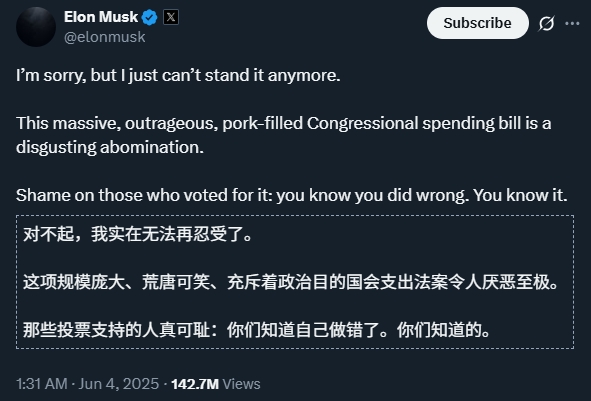Click the Subscribe button
This screenshot has width=591, height=401.
(478, 23)
